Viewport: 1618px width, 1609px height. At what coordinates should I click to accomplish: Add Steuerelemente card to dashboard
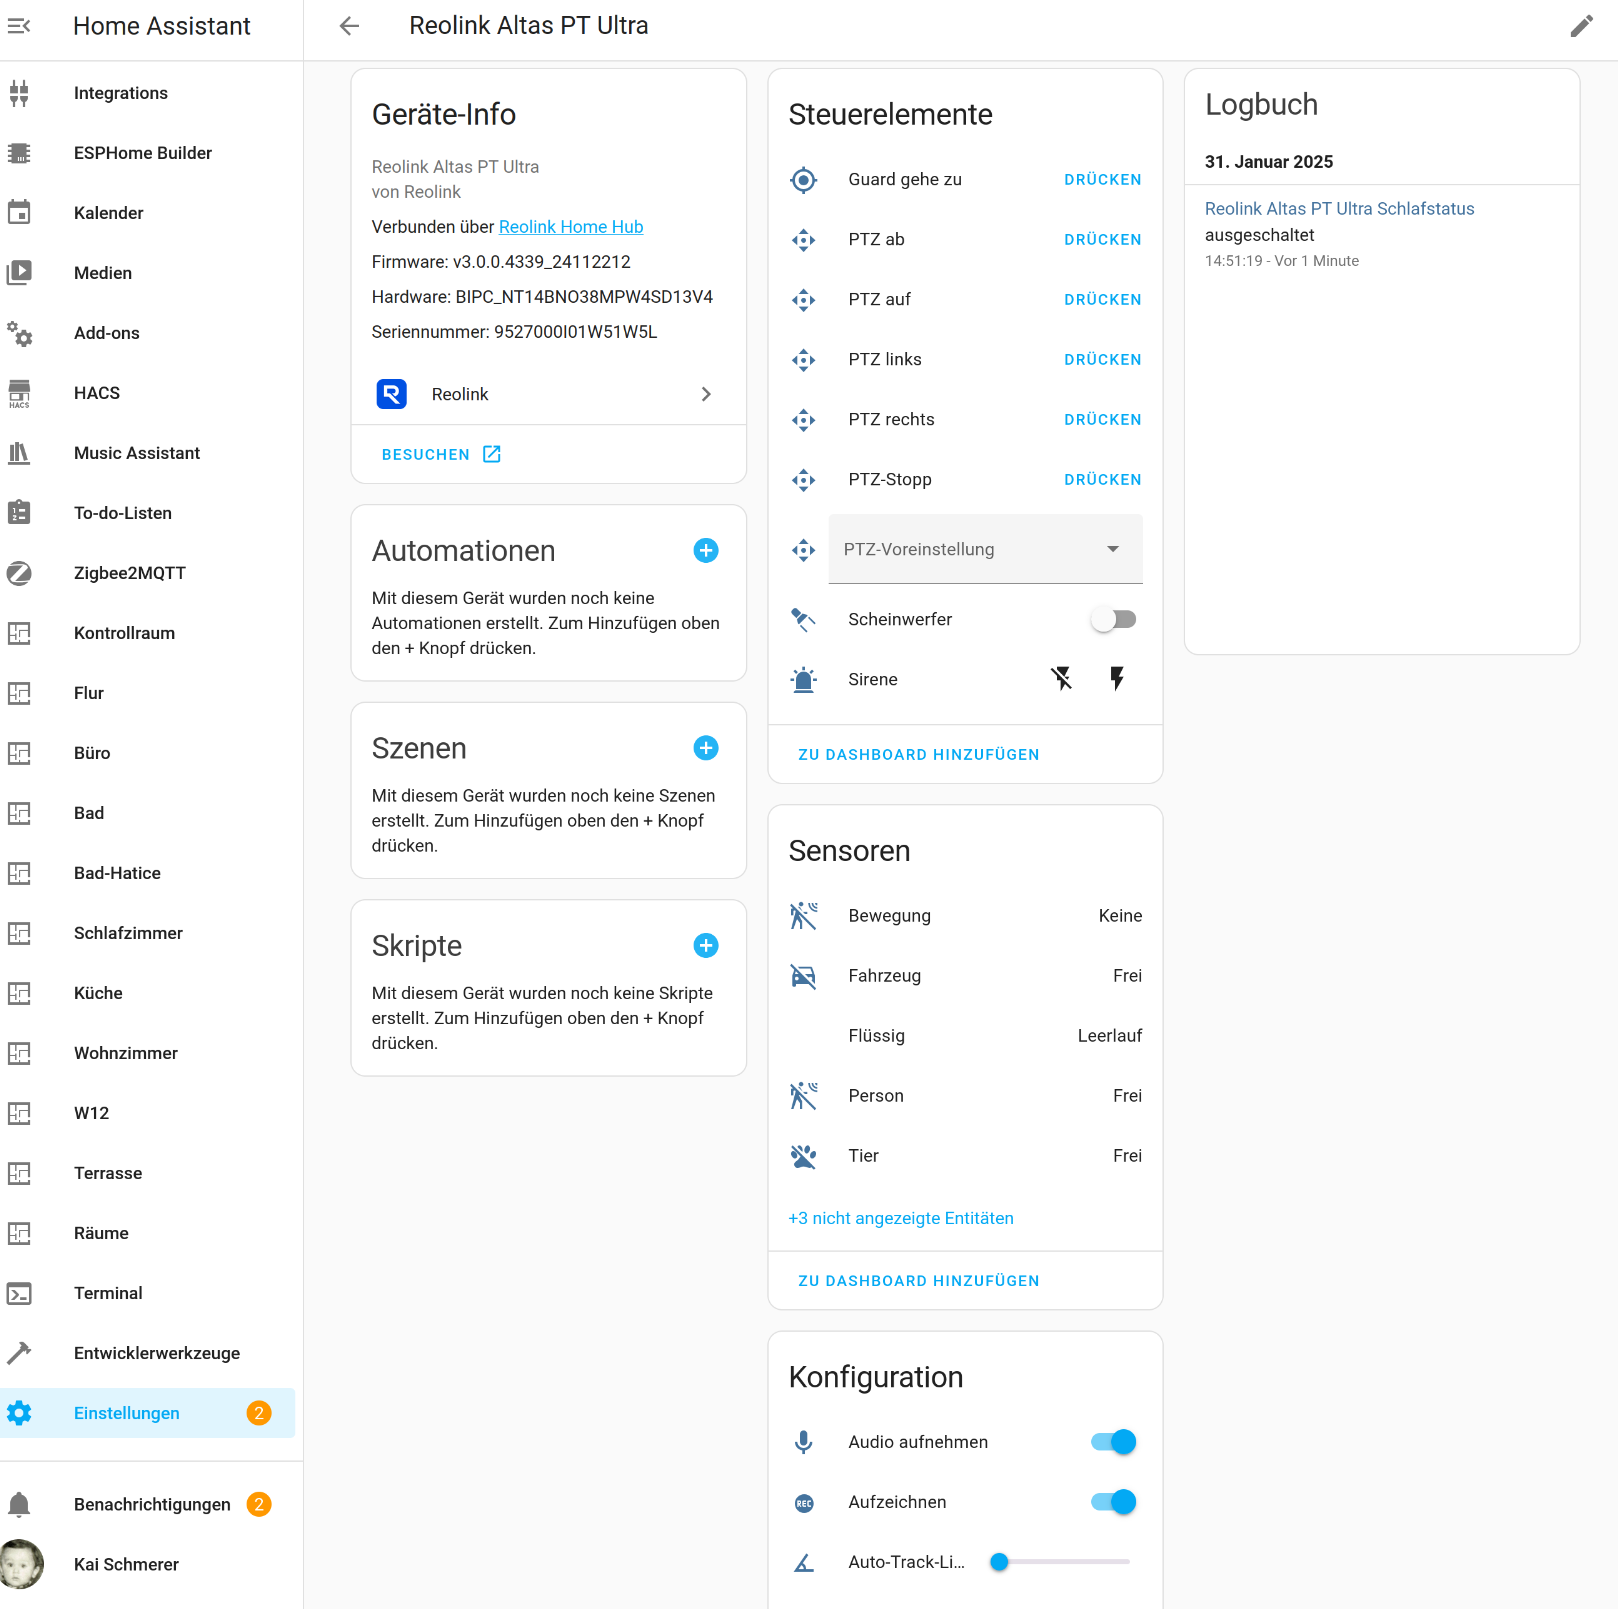click(x=919, y=755)
